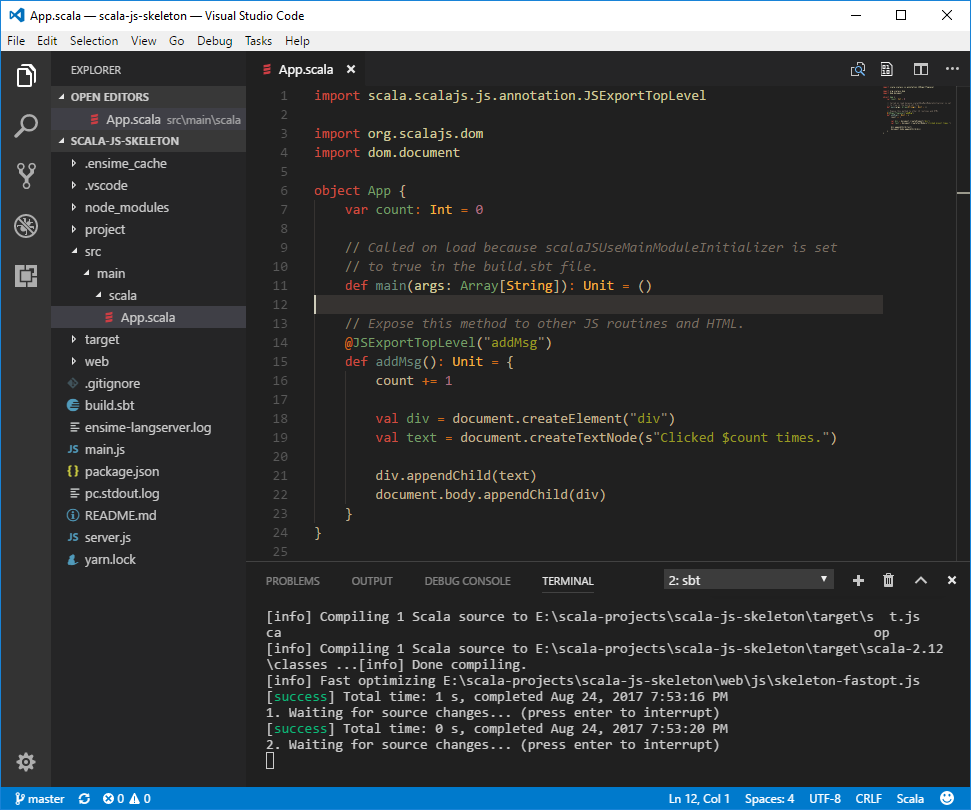The height and width of the screenshot is (810, 971).
Task: Collapse the src folder
Action: [x=149, y=251]
